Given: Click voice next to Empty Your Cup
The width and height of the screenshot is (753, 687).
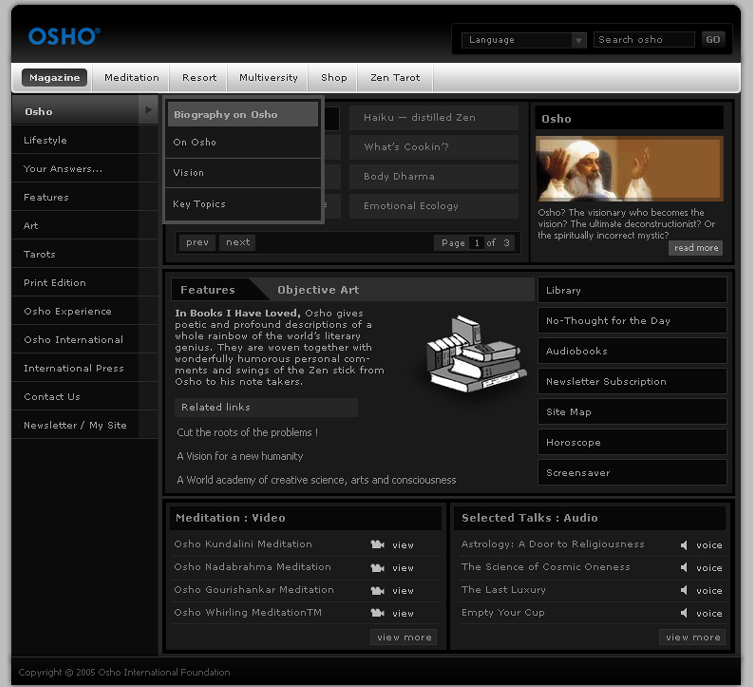Looking at the screenshot, I should click(x=709, y=613).
